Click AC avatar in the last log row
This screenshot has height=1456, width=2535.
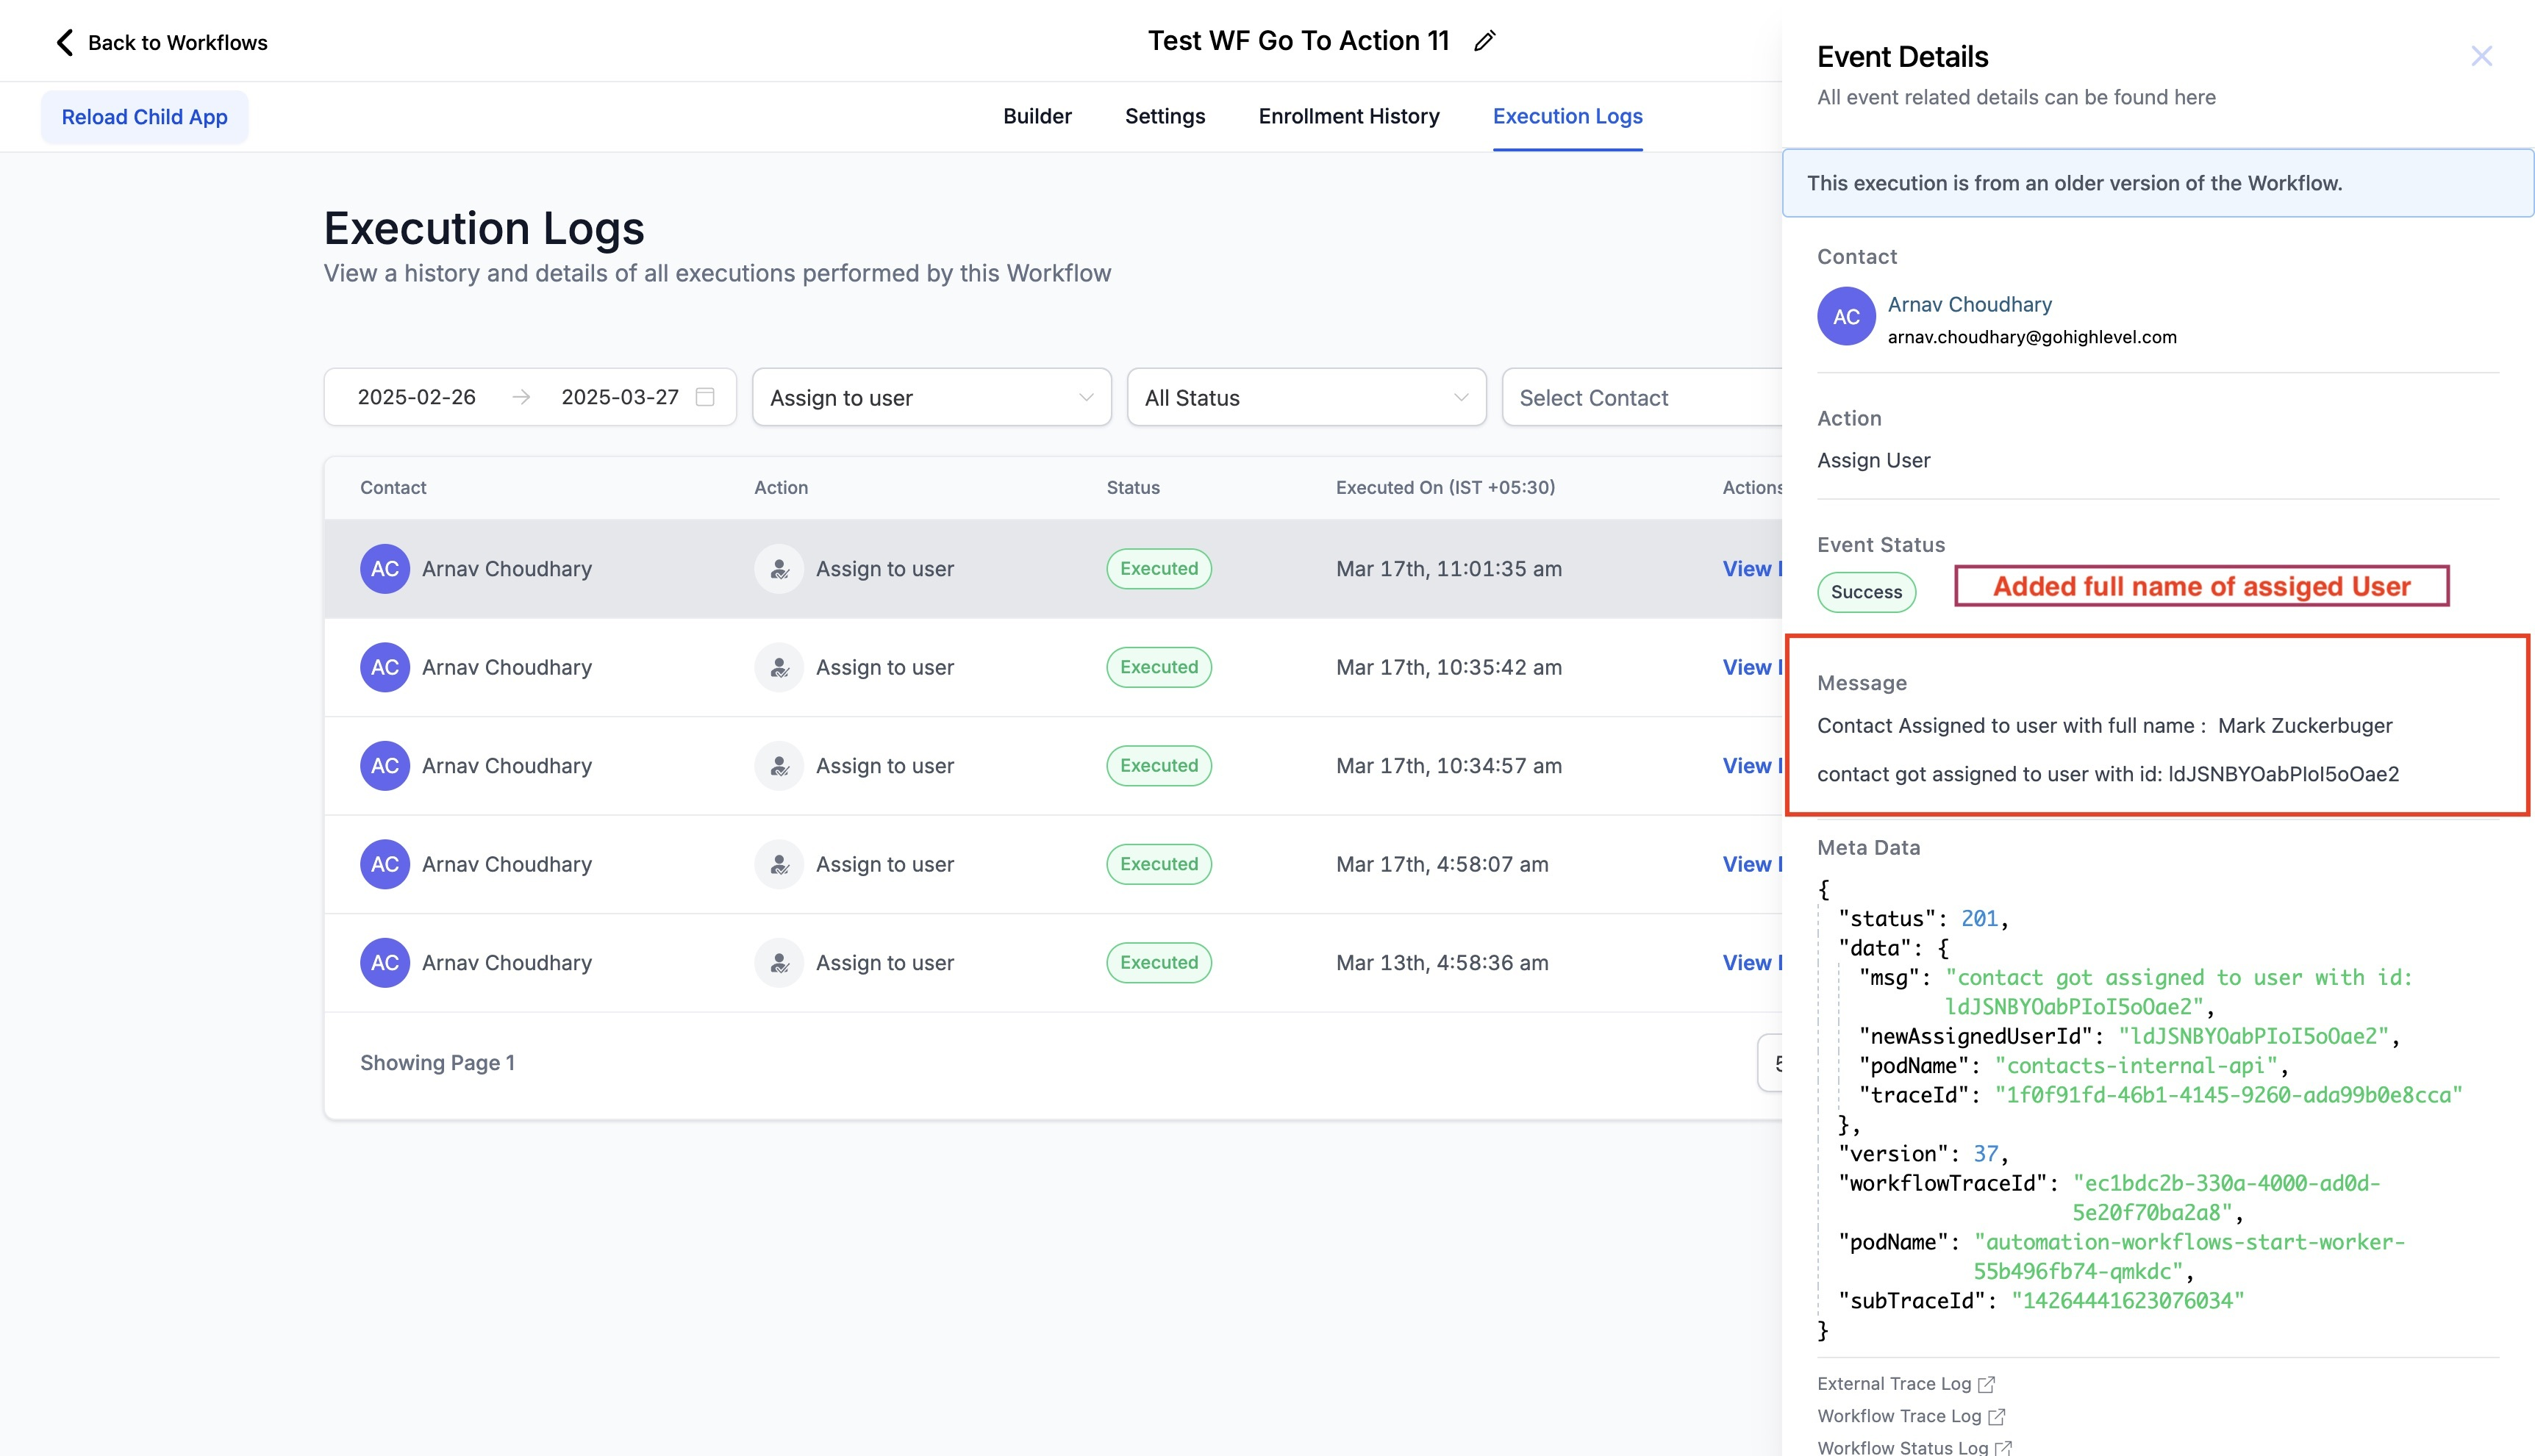pyautogui.click(x=385, y=963)
